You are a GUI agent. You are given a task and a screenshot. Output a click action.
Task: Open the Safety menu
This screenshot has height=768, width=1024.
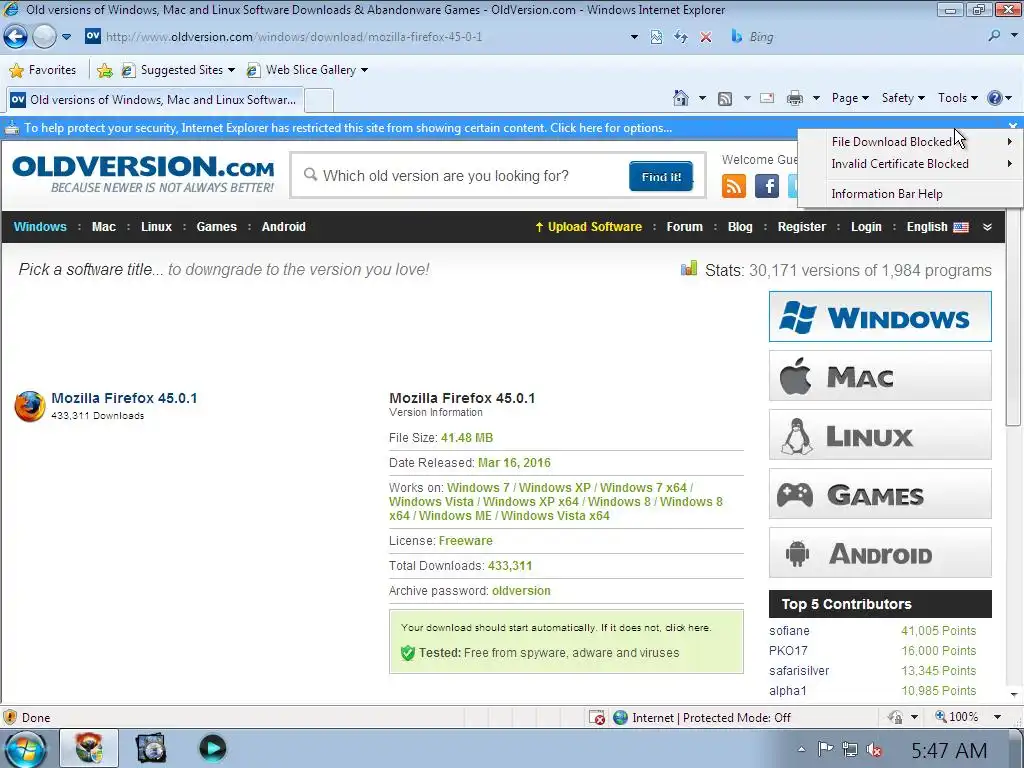click(x=903, y=98)
